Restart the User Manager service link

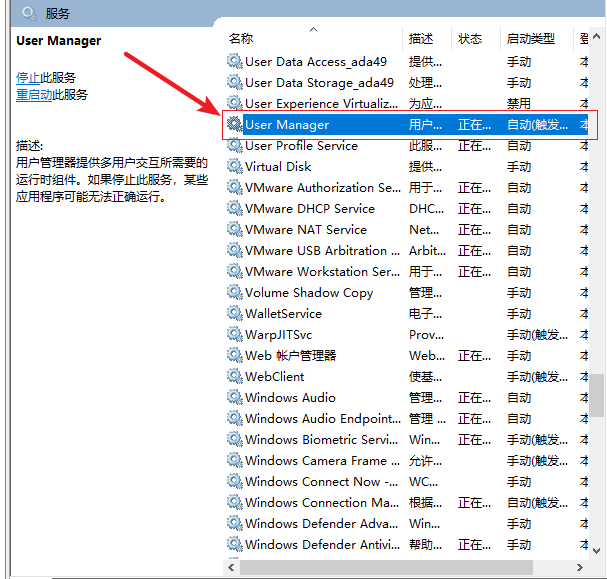point(35,95)
